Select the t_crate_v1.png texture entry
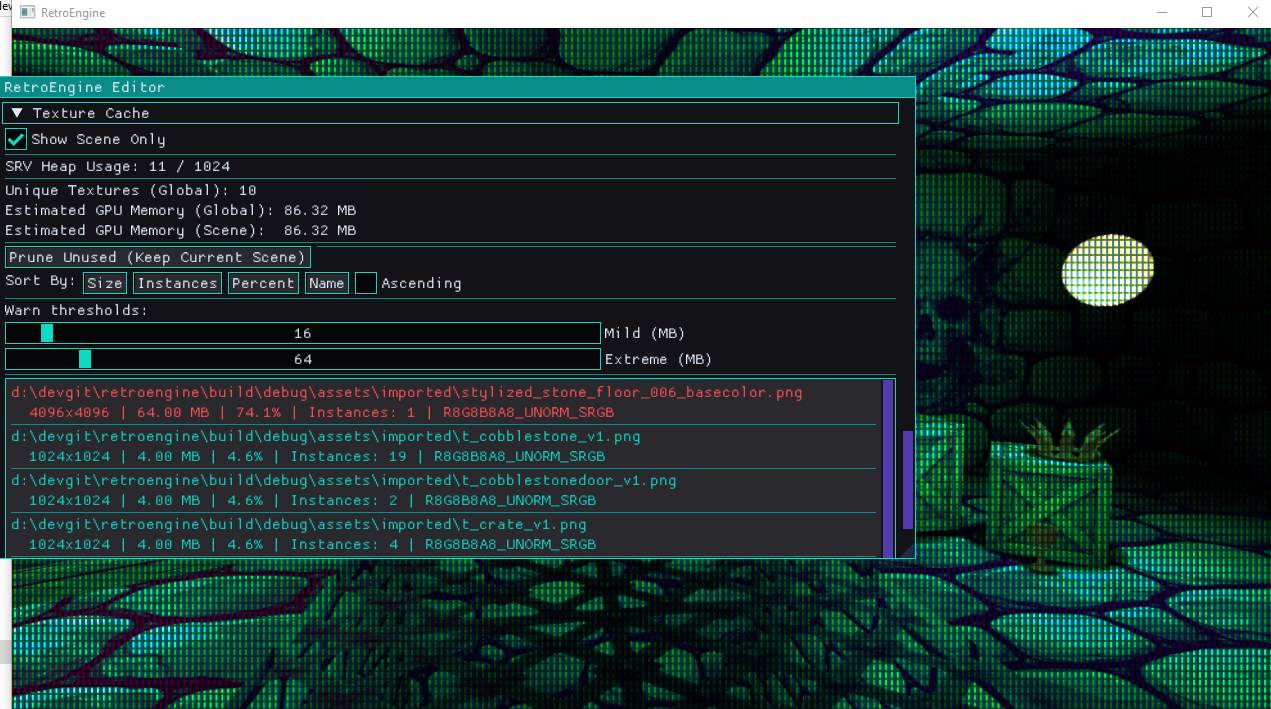 click(x=400, y=534)
